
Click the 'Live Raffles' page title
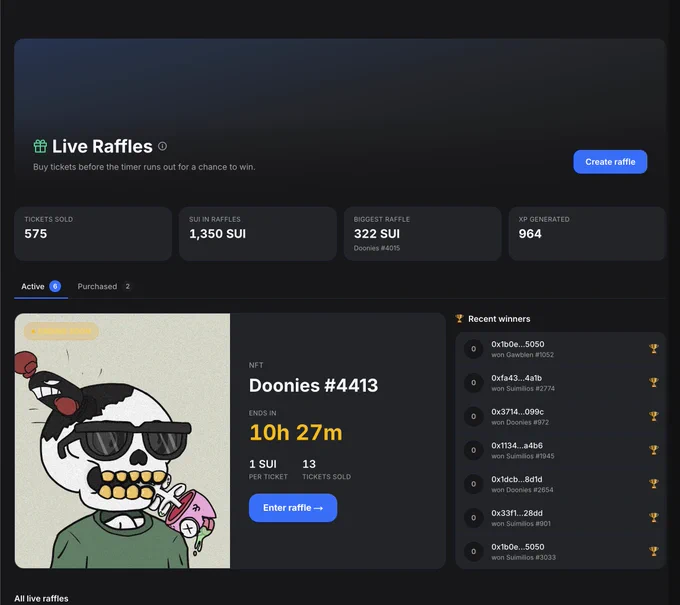click(x=102, y=146)
